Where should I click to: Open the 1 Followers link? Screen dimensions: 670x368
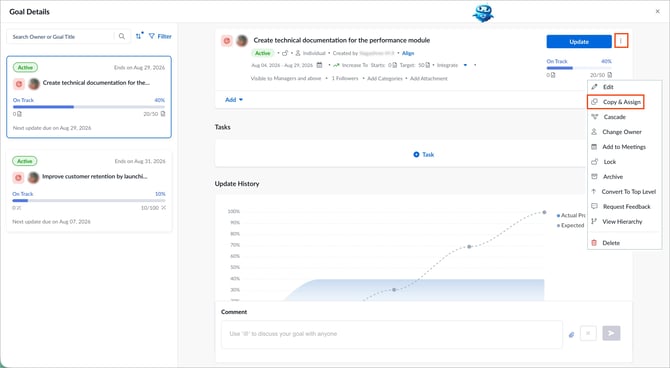point(345,78)
